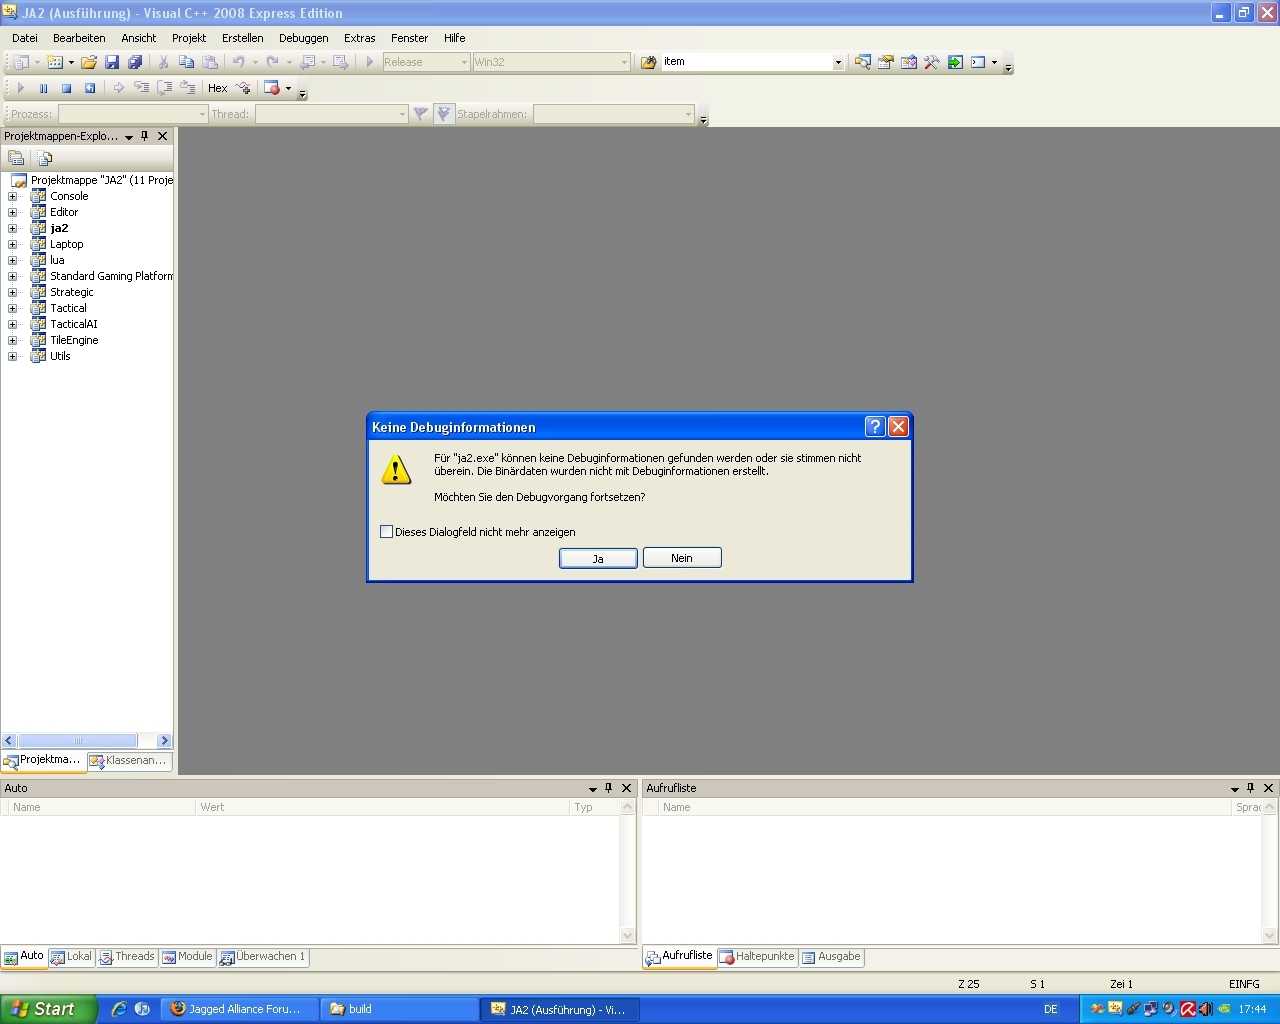Click the red antivirus tray icon
Screen dimensions: 1280x1024
pos(1189,1010)
